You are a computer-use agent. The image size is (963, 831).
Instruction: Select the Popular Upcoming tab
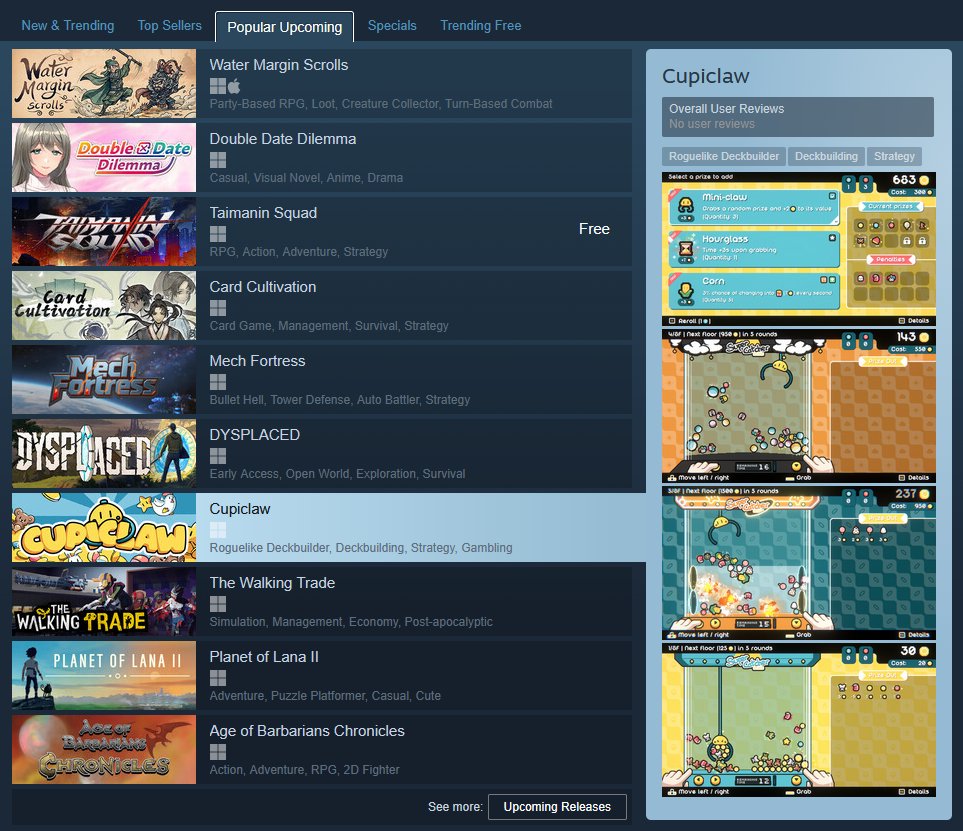pos(284,27)
